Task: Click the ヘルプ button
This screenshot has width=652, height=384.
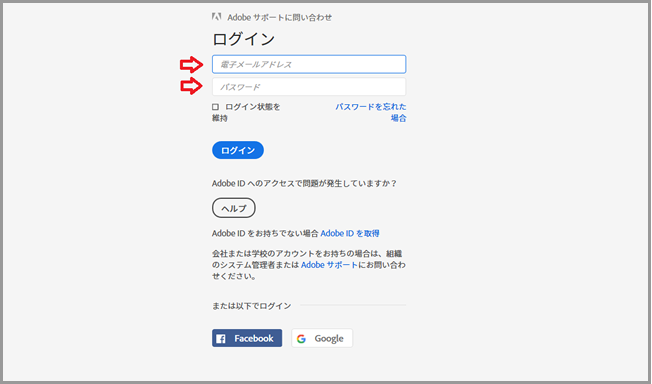Action: click(x=234, y=208)
